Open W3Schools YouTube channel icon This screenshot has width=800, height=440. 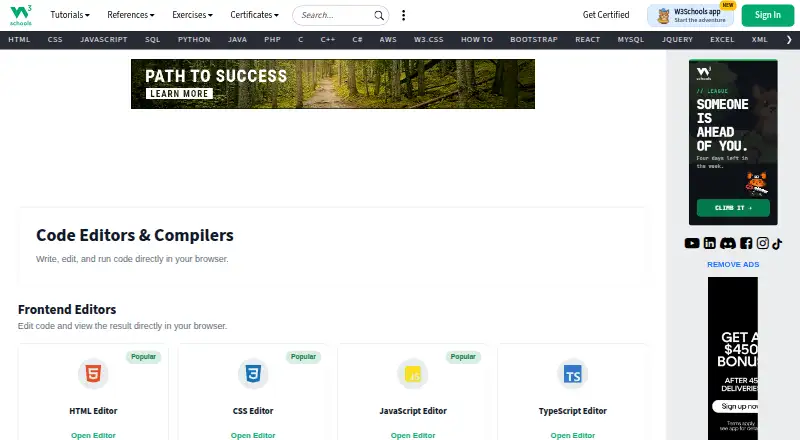(x=692, y=243)
